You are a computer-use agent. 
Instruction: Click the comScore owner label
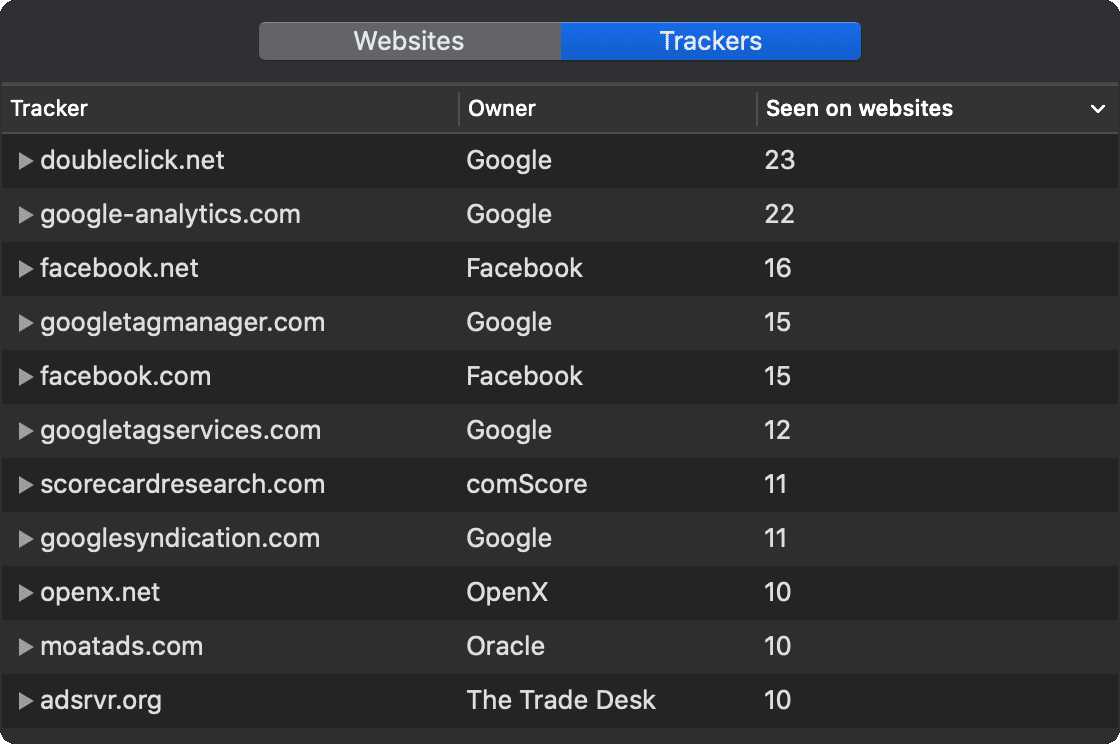click(527, 484)
